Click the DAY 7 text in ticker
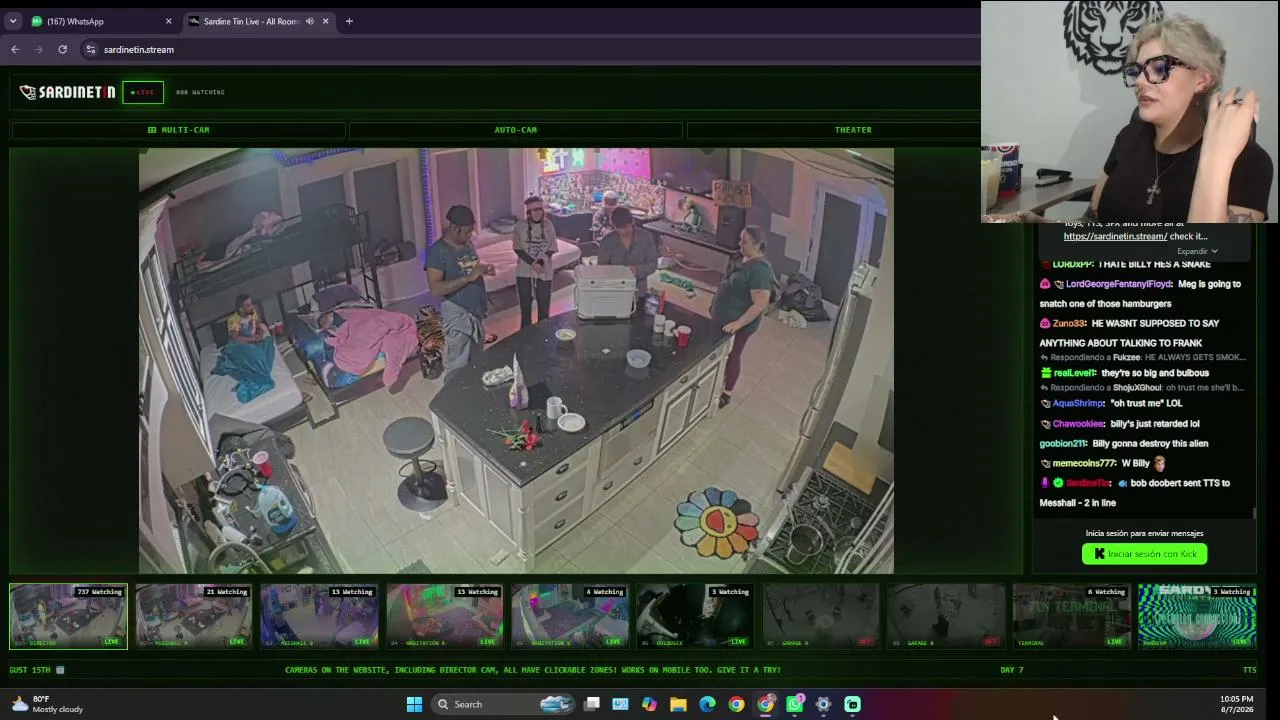 pyautogui.click(x=1012, y=670)
